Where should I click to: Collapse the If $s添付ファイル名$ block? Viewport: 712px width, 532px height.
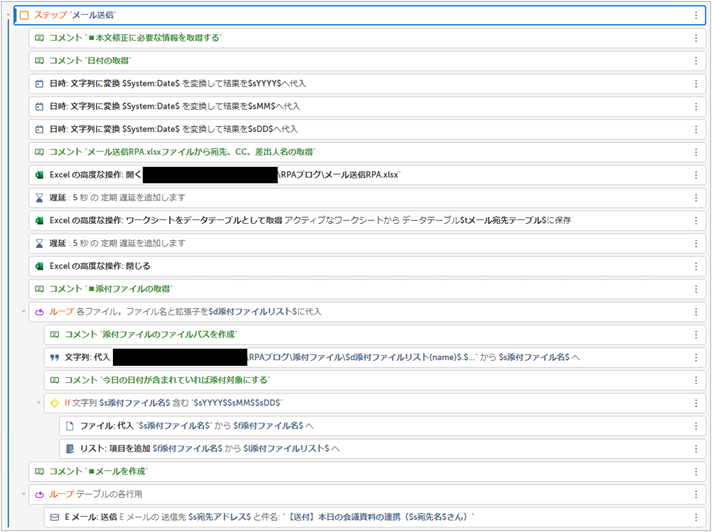click(x=38, y=403)
